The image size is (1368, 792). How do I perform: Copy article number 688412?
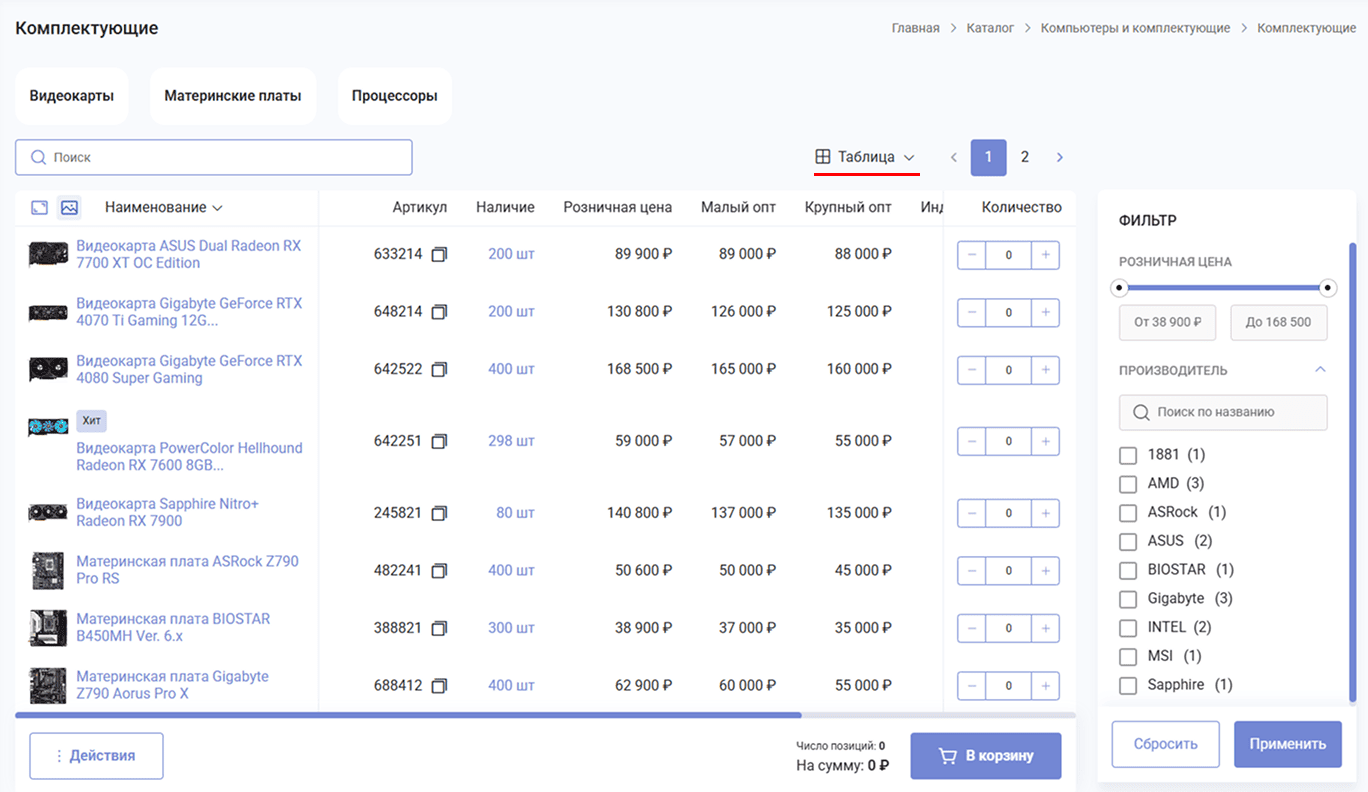[439, 686]
